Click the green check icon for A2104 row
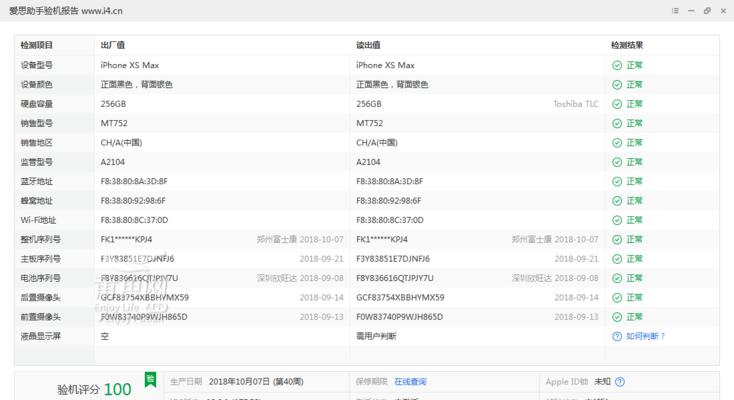Viewport: 734px width, 400px height. point(617,162)
